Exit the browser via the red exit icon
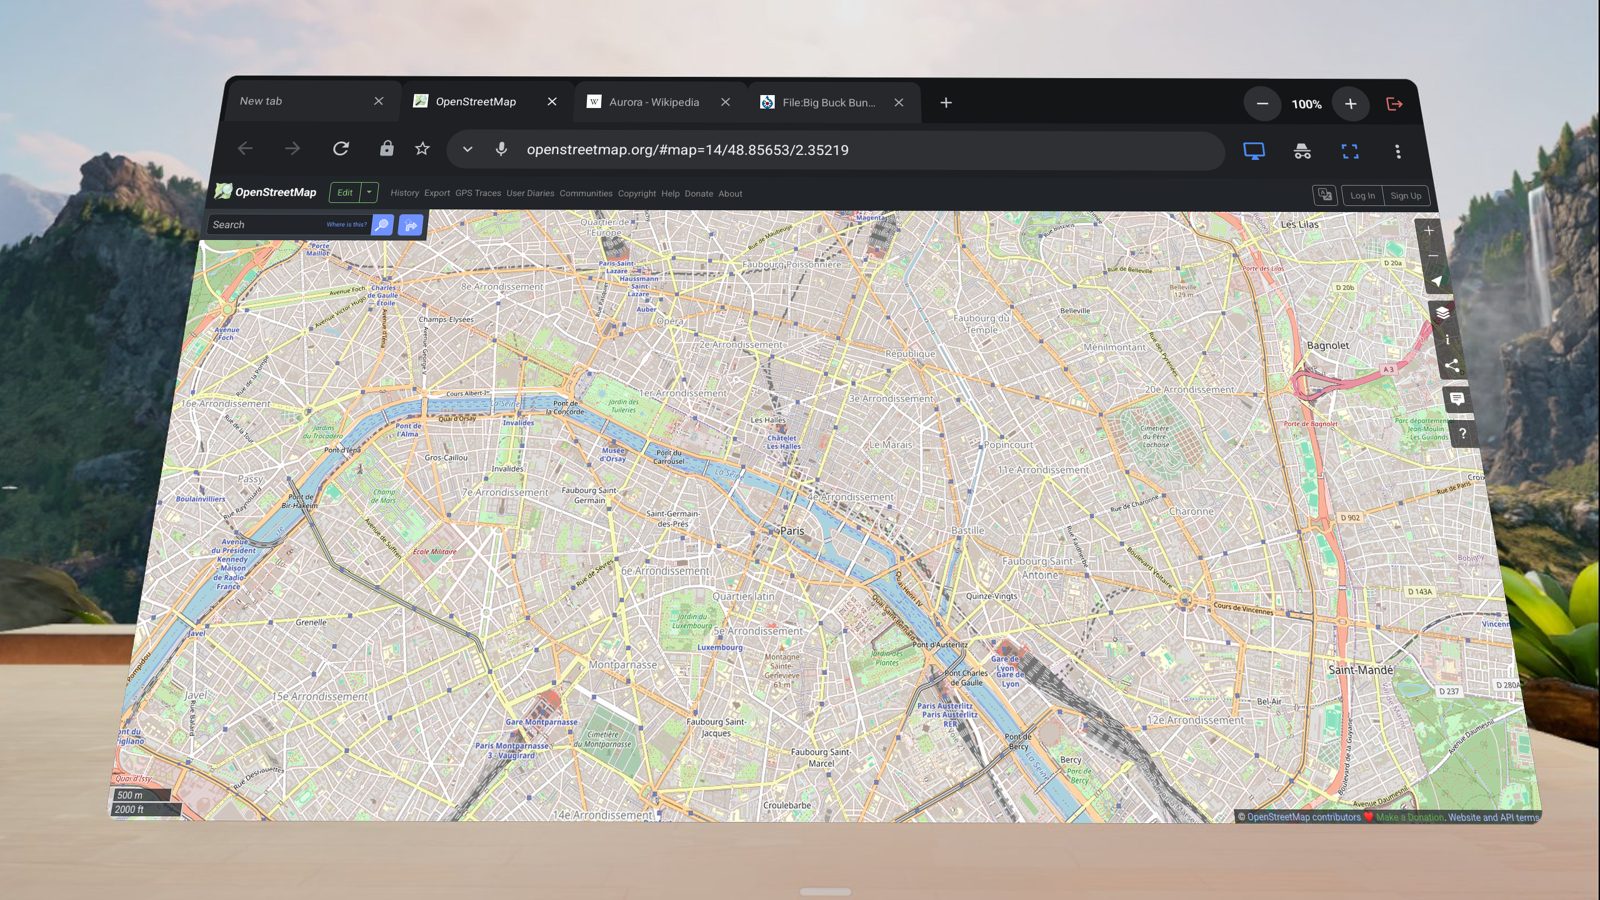The height and width of the screenshot is (900, 1600). tap(1395, 104)
